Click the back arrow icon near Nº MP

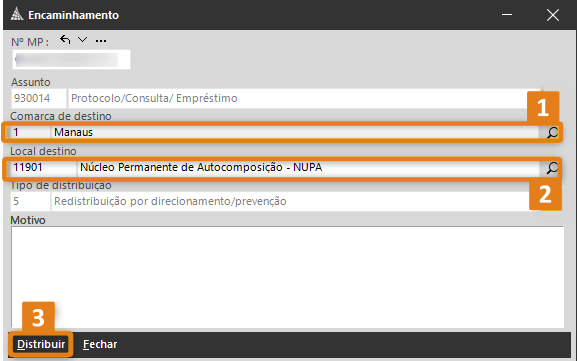point(65,39)
